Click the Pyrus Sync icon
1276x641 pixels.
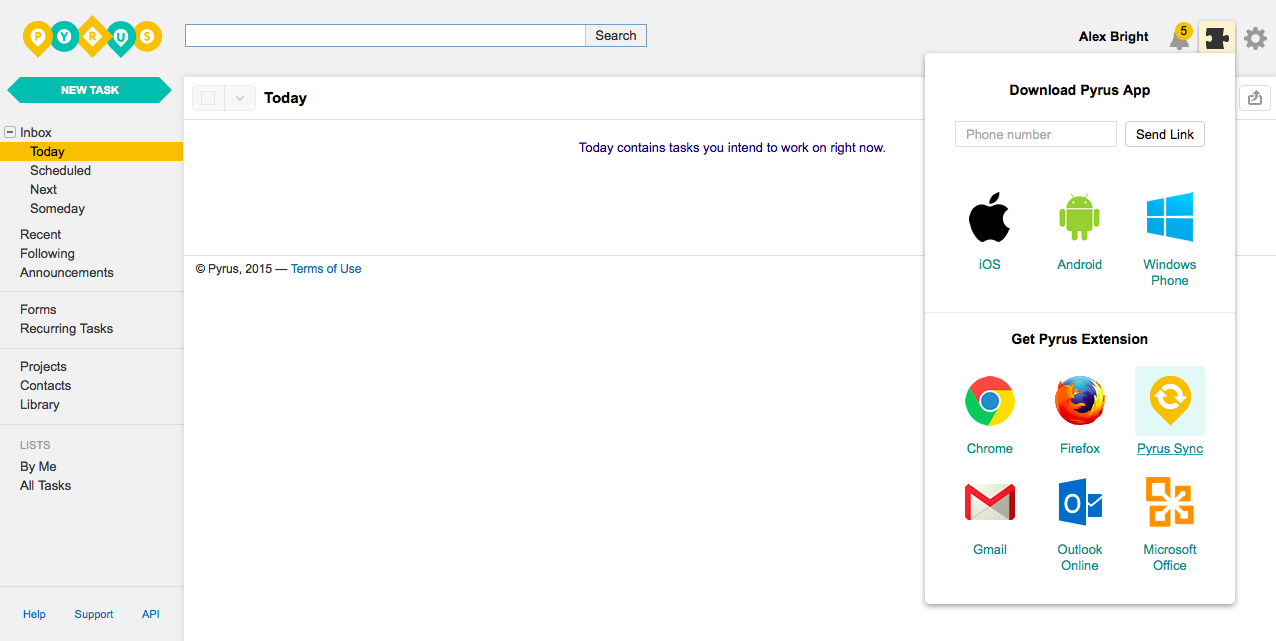[x=1170, y=401]
